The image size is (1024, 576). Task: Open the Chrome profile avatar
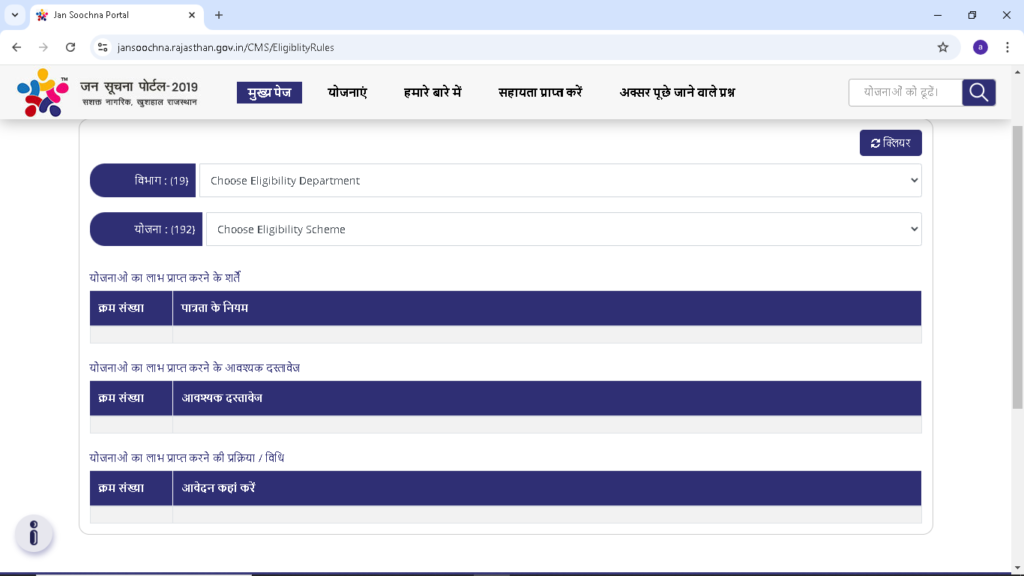pos(980,47)
